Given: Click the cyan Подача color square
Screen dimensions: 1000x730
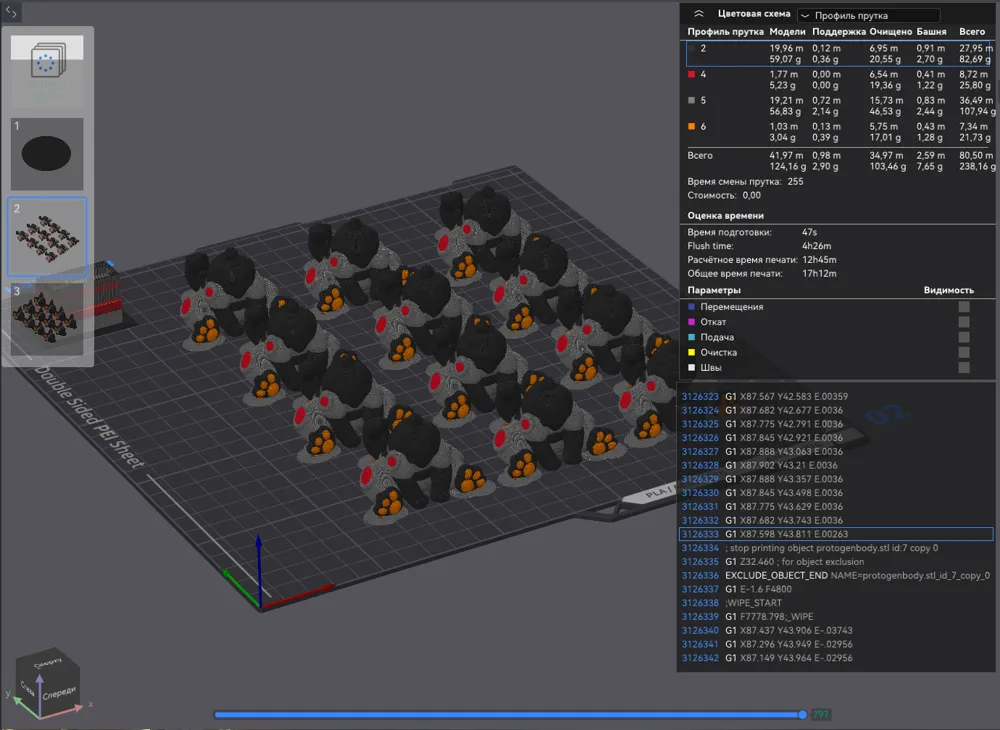Looking at the screenshot, I should click(x=691, y=337).
